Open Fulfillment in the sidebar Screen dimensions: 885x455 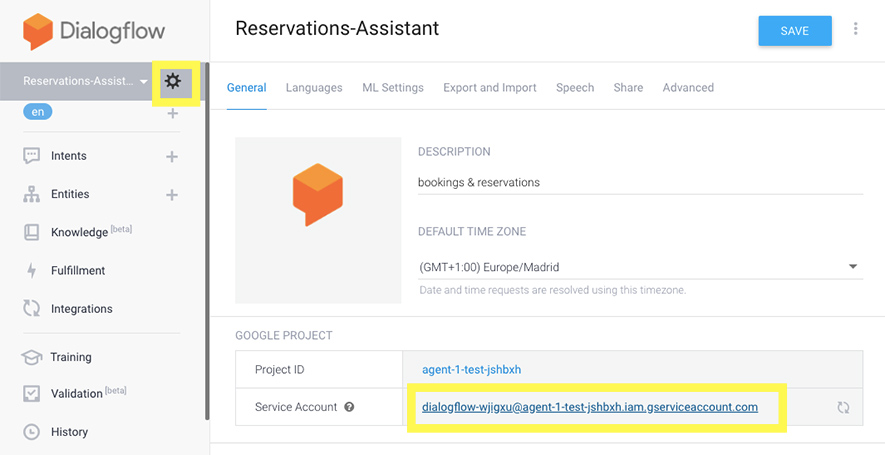point(78,271)
